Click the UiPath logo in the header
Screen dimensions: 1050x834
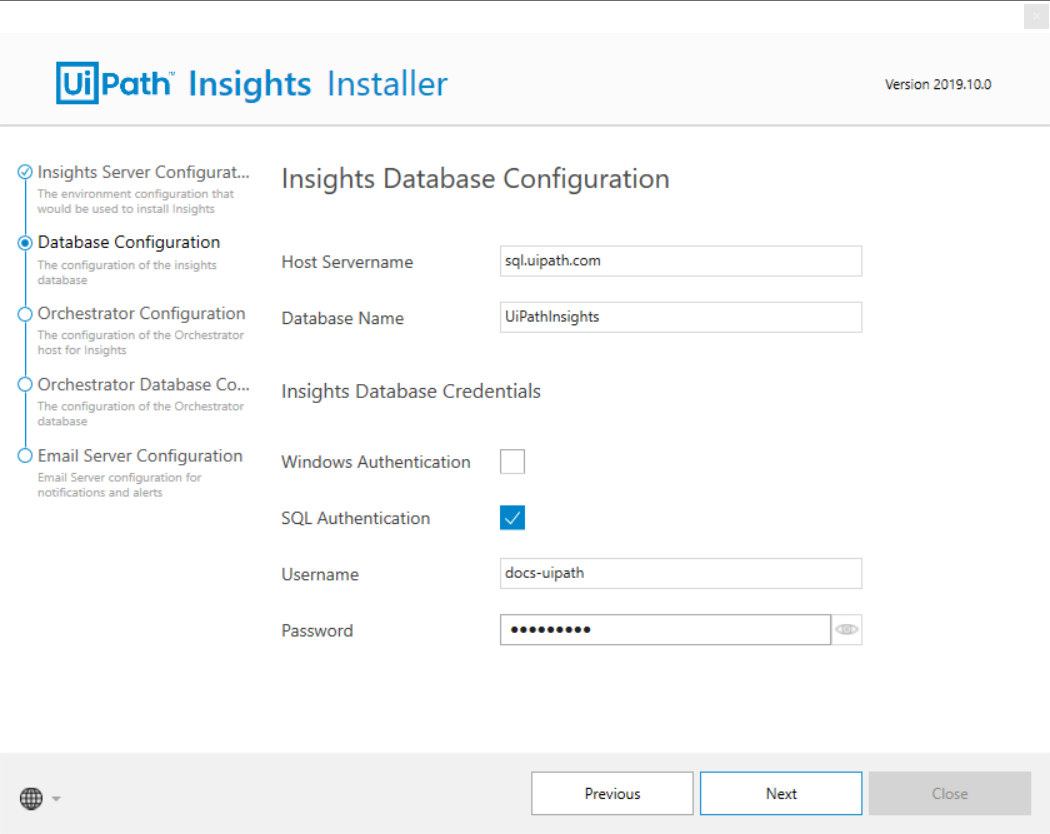click(x=115, y=83)
